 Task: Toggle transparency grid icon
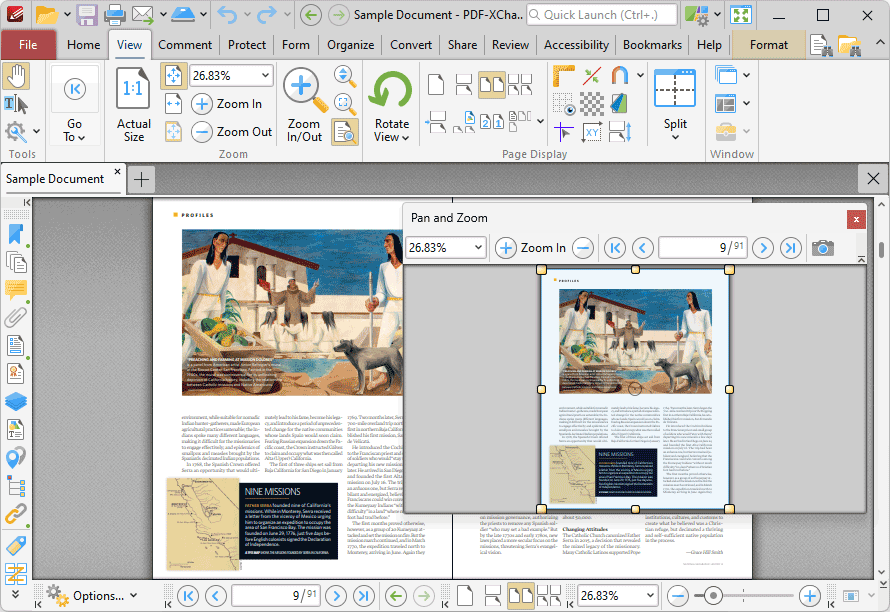(x=592, y=104)
